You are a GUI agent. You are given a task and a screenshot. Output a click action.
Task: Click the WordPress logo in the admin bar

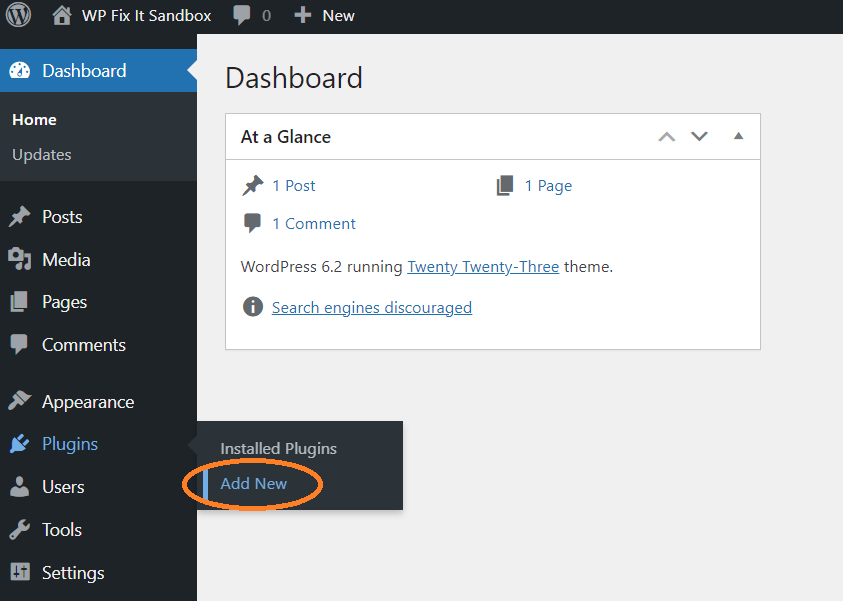click(x=18, y=15)
